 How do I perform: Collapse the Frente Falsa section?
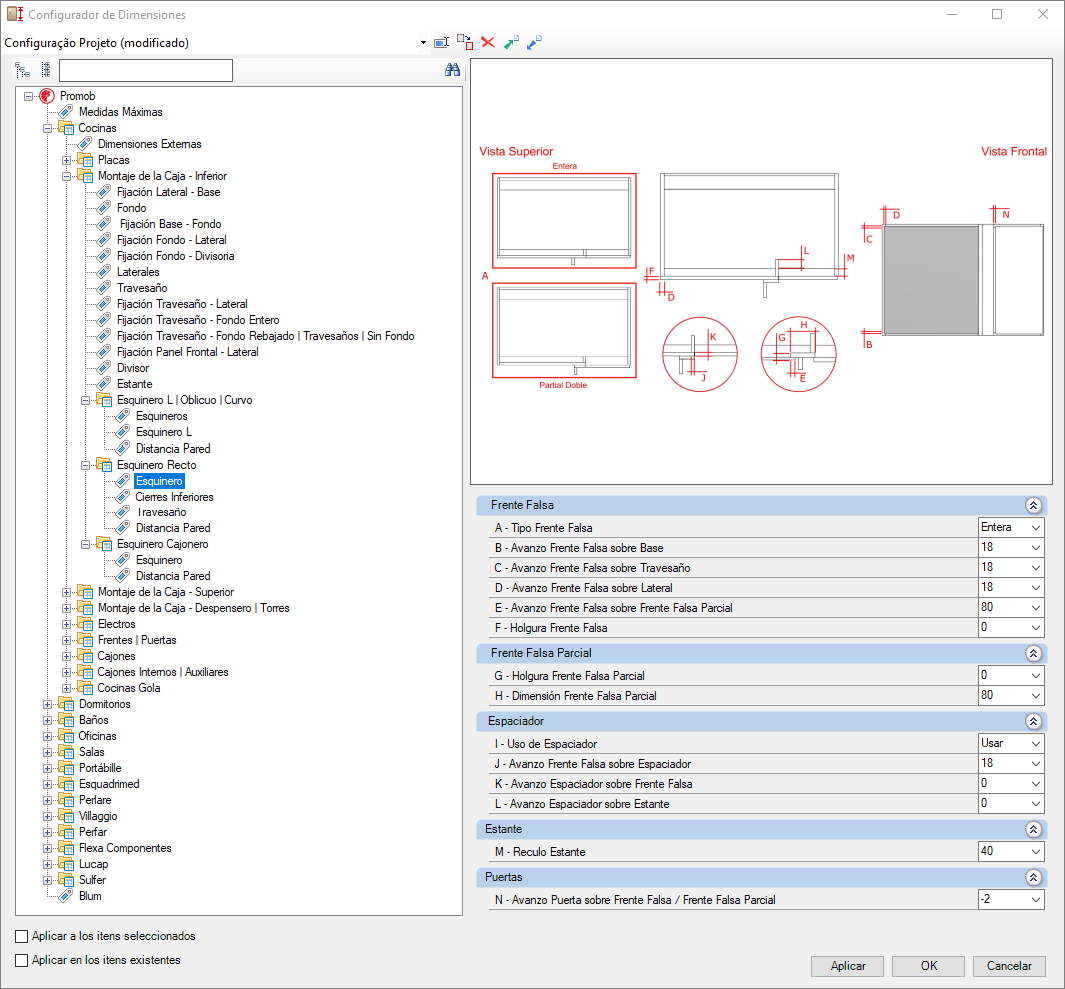pyautogui.click(x=1033, y=505)
